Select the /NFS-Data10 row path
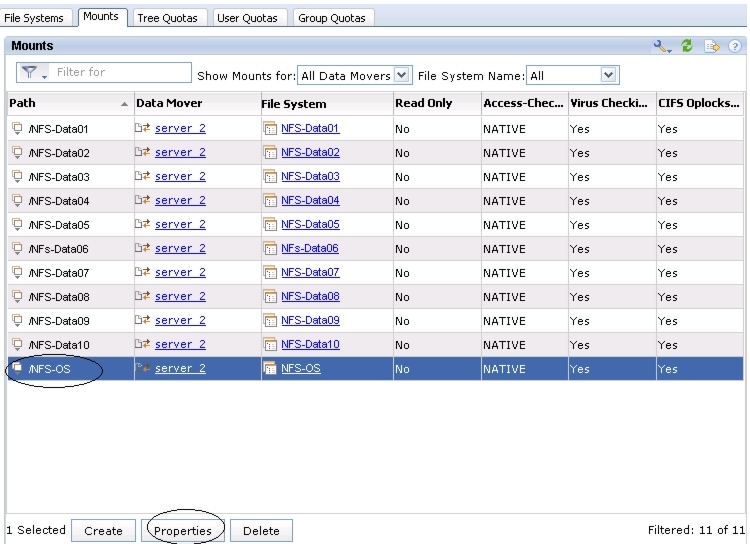 click(x=59, y=345)
